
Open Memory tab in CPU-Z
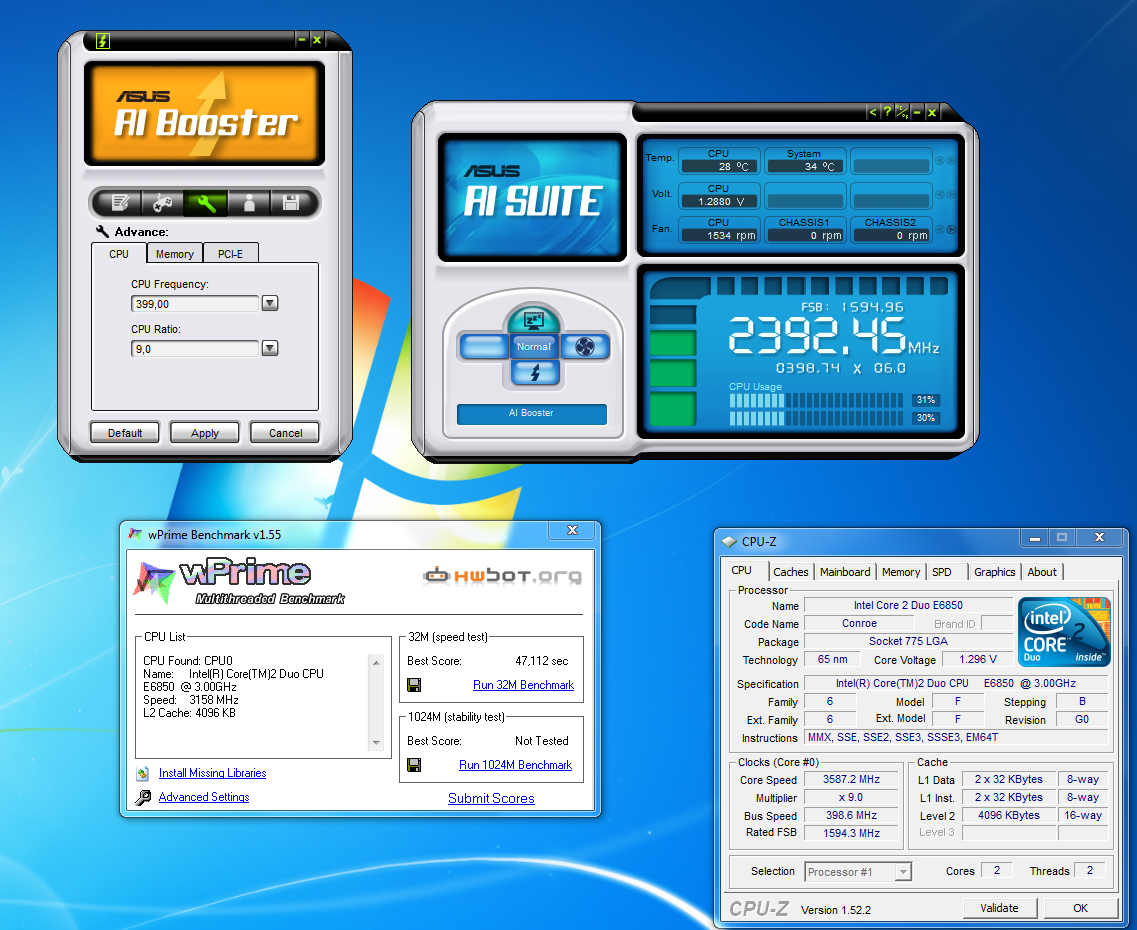click(x=901, y=572)
